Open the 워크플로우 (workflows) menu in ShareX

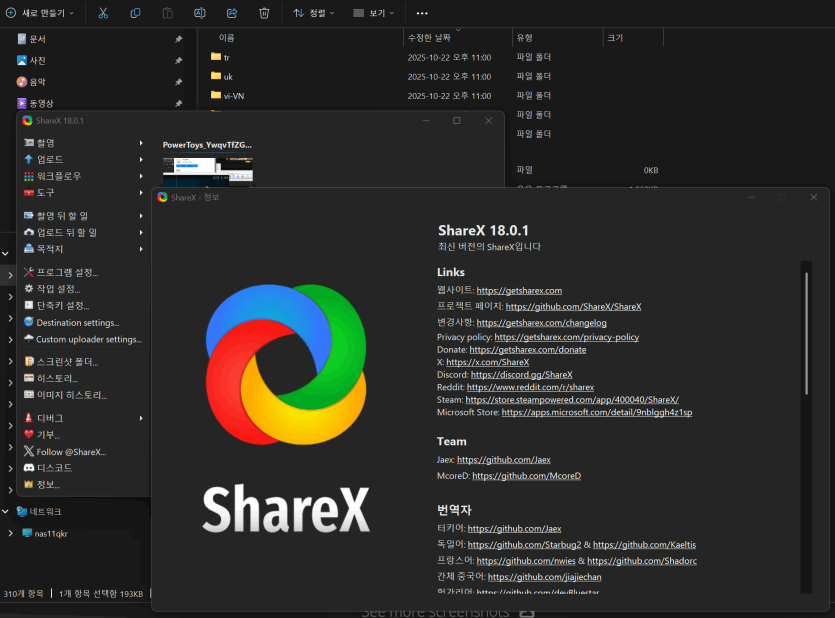(x=84, y=176)
